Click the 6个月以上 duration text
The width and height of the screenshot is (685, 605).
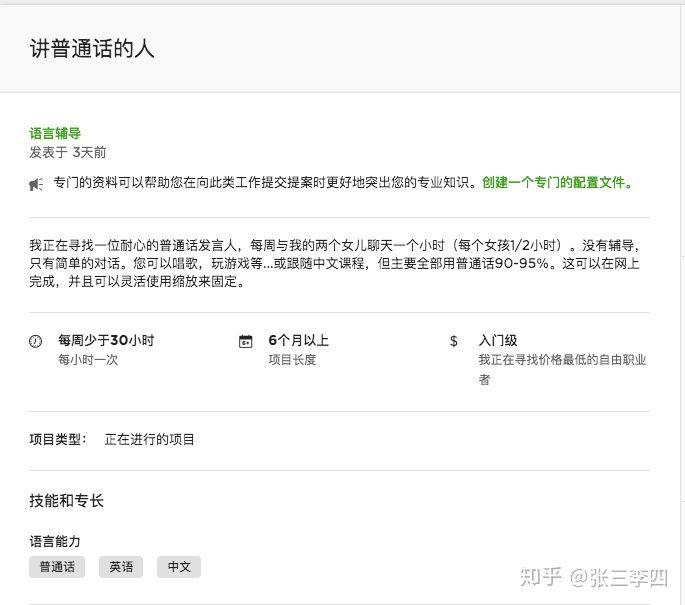pyautogui.click(x=298, y=340)
